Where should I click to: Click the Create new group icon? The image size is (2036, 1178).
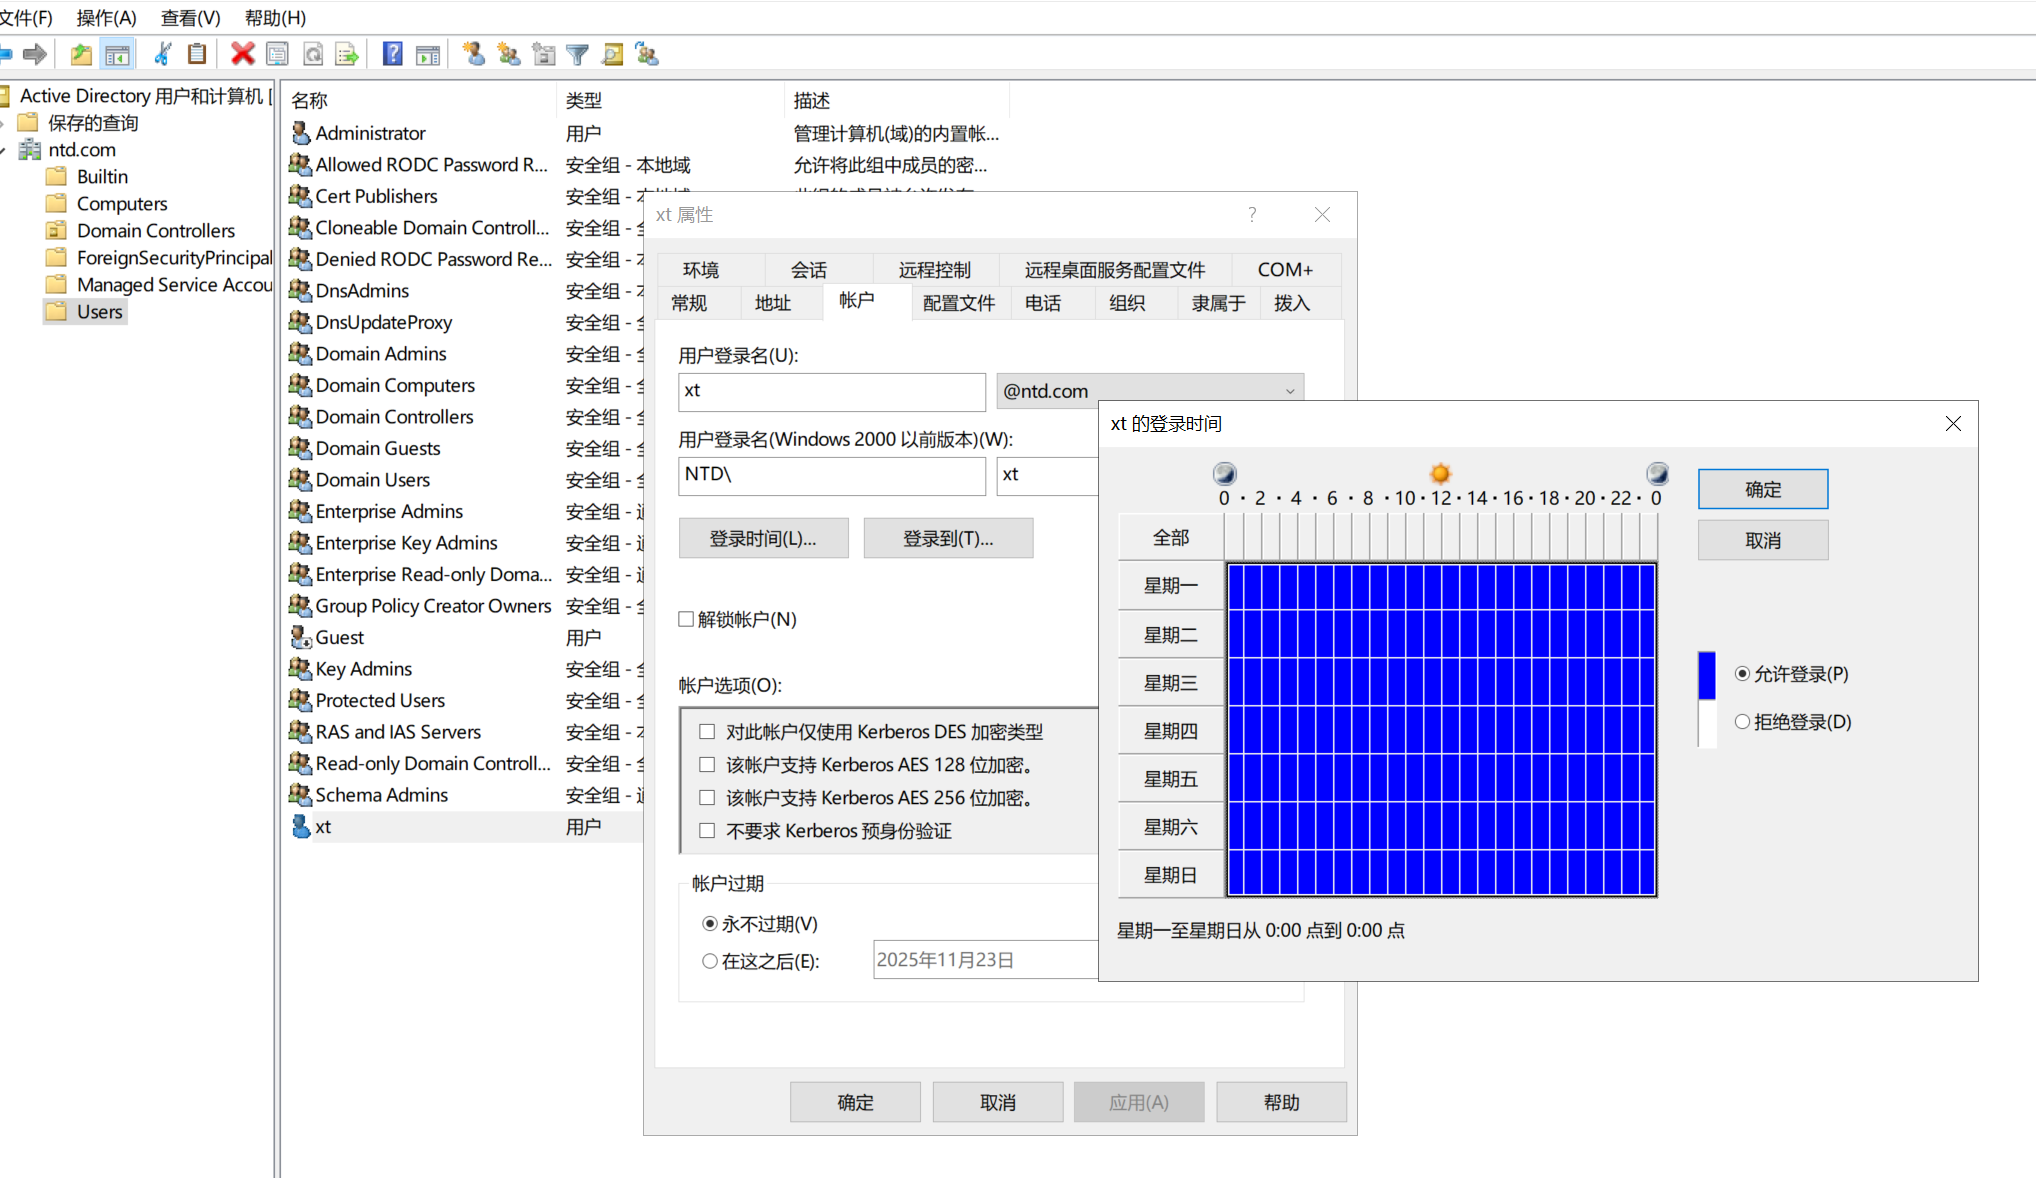coord(508,54)
